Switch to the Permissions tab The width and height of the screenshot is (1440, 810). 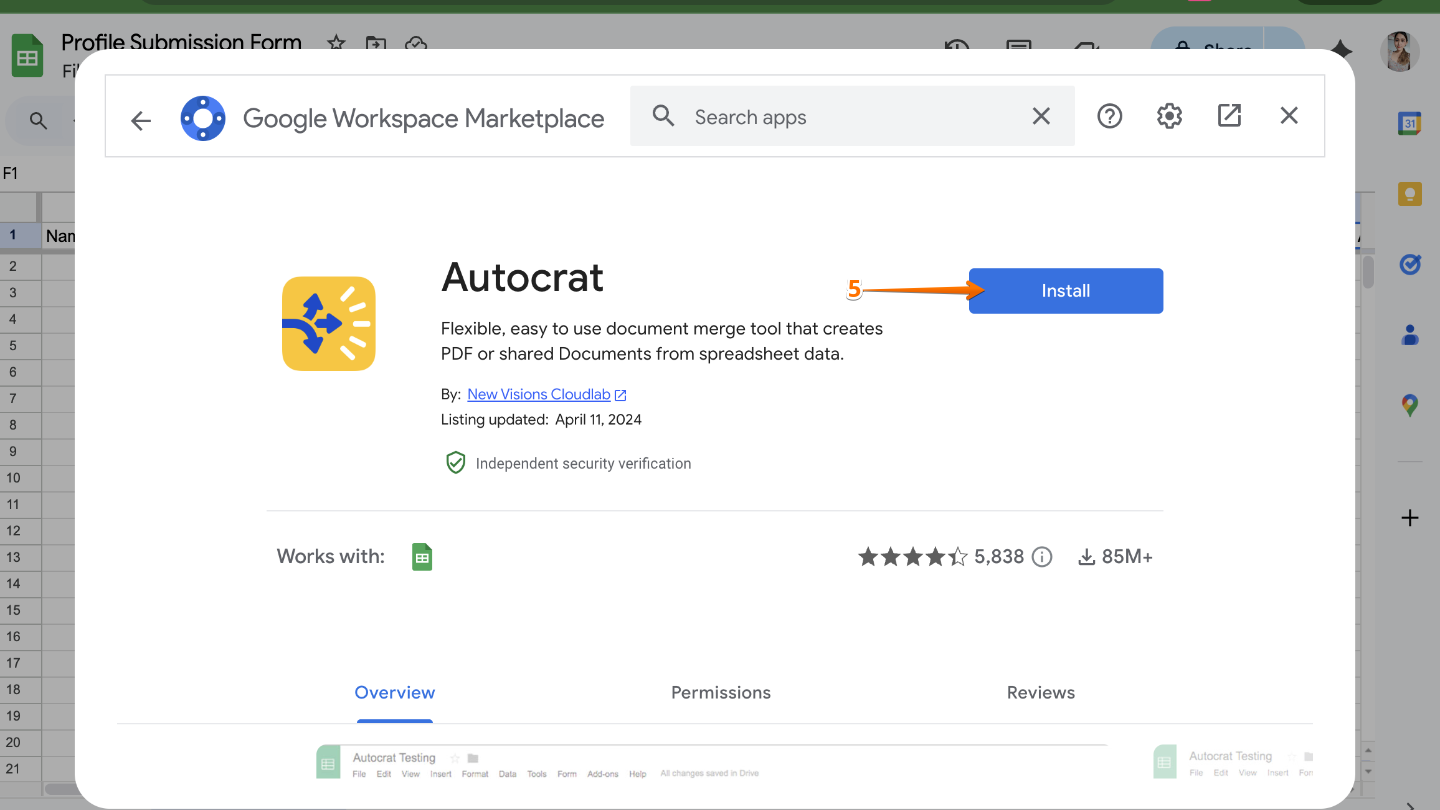point(720,692)
